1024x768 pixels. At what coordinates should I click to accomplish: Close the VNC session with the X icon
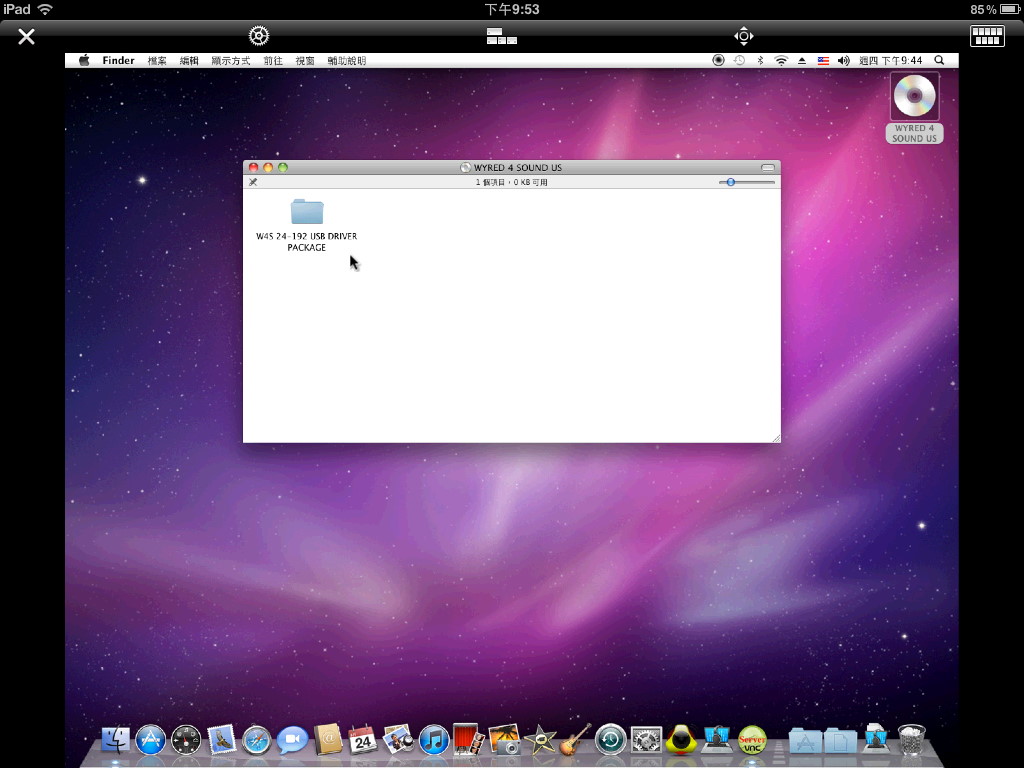coord(26,37)
